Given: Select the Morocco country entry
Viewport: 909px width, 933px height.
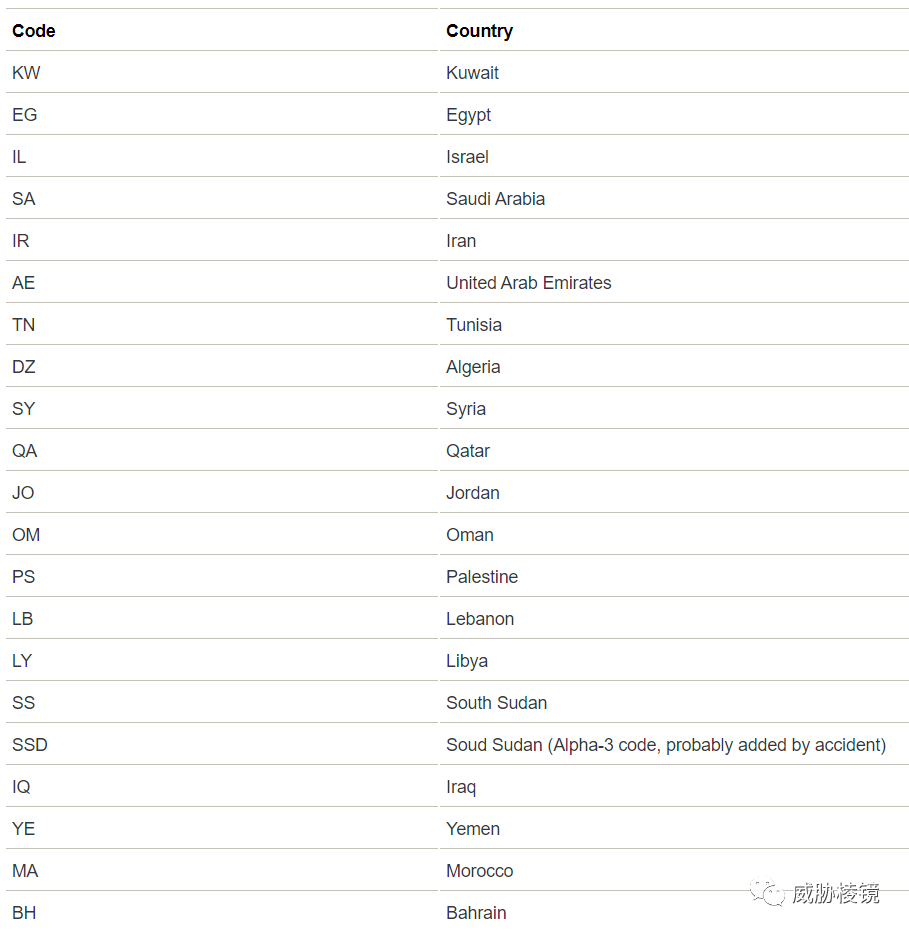Looking at the screenshot, I should coord(479,871).
